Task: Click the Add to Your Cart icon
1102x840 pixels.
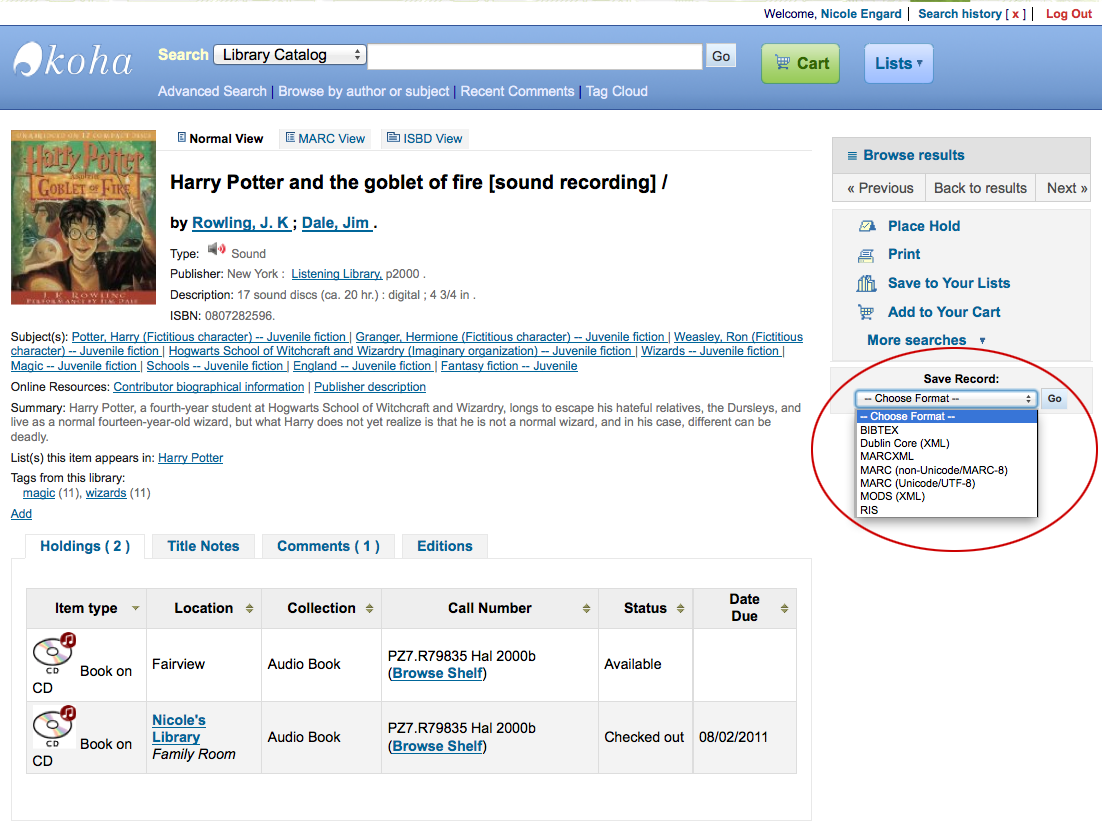Action: (x=867, y=312)
